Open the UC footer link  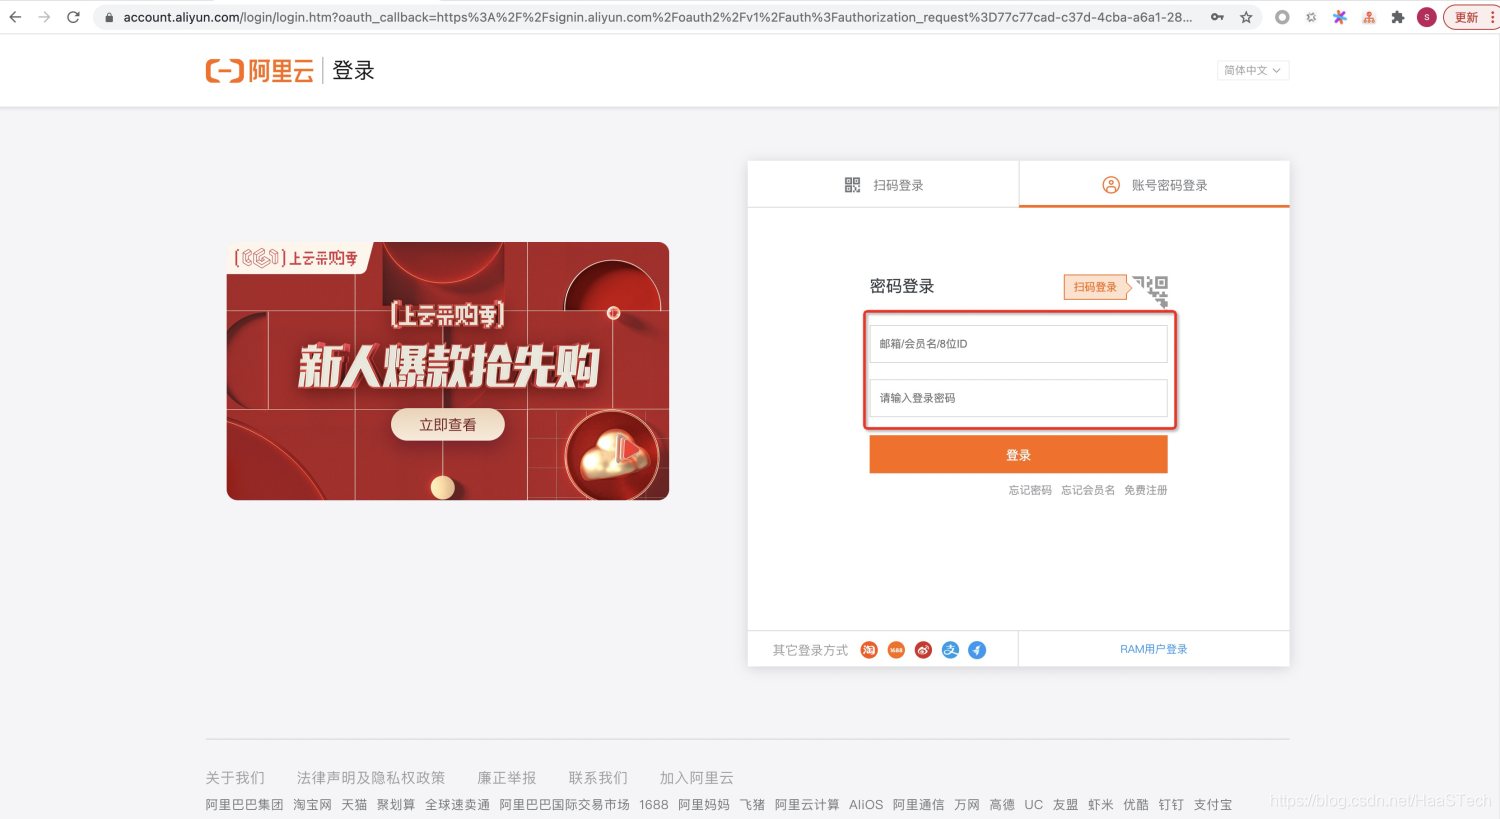[1034, 805]
